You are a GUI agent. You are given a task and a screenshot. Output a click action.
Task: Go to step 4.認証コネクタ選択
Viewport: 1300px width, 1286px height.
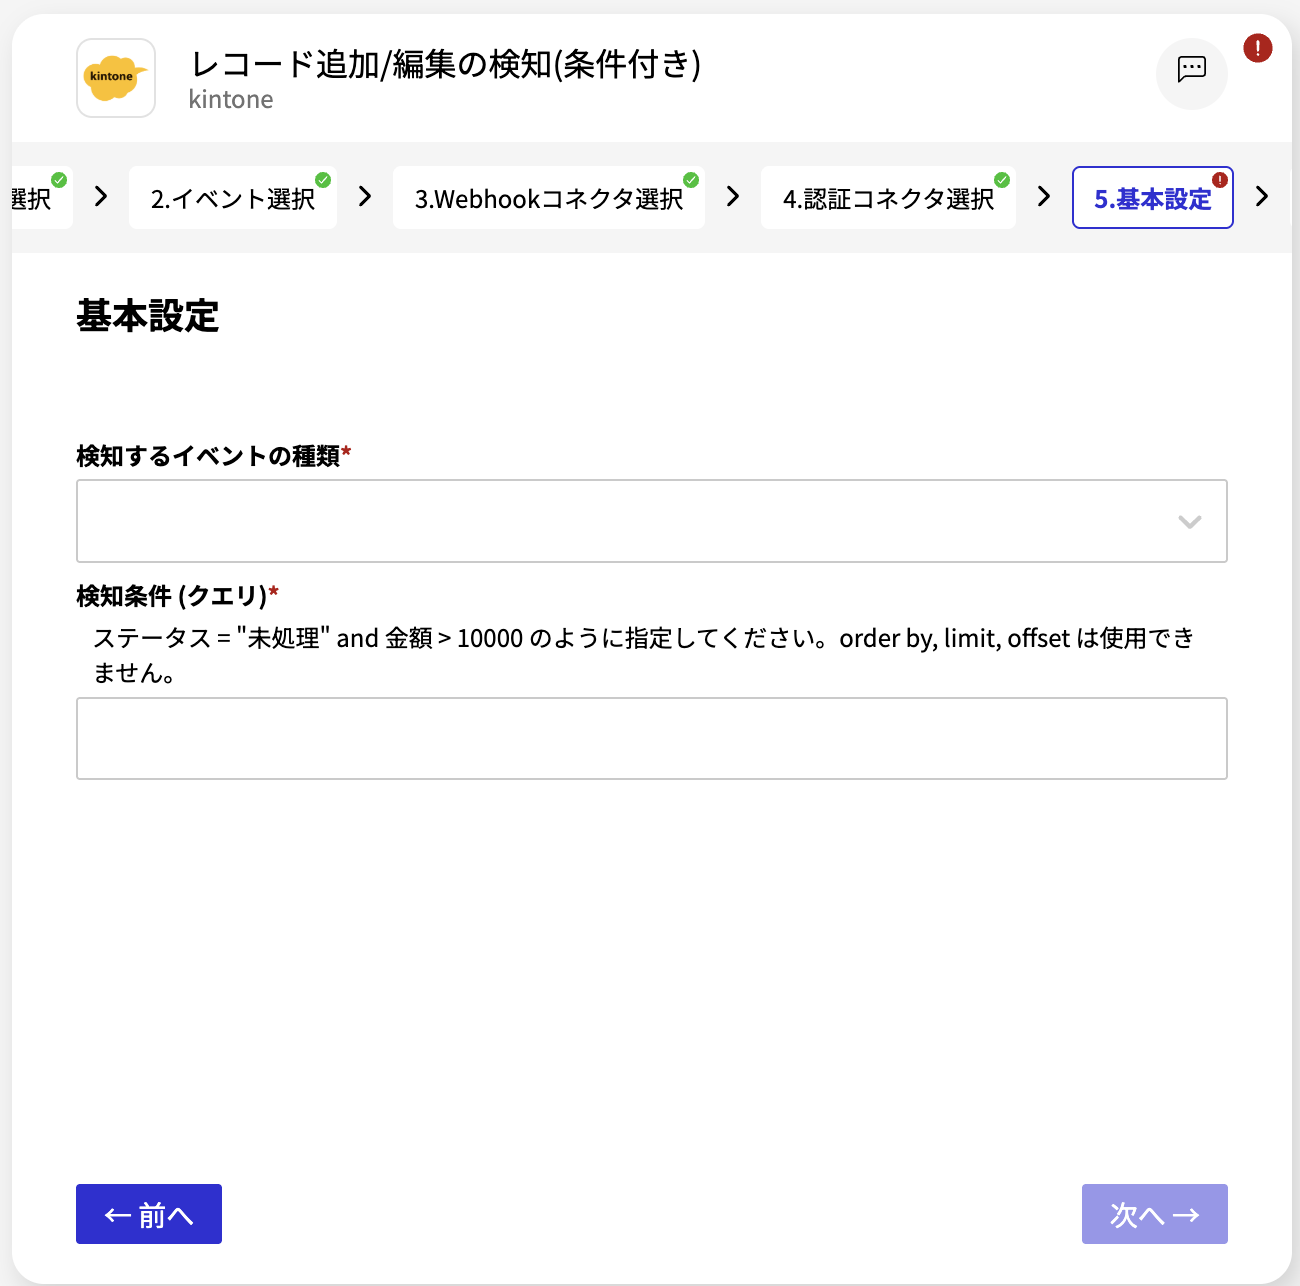[x=888, y=198]
